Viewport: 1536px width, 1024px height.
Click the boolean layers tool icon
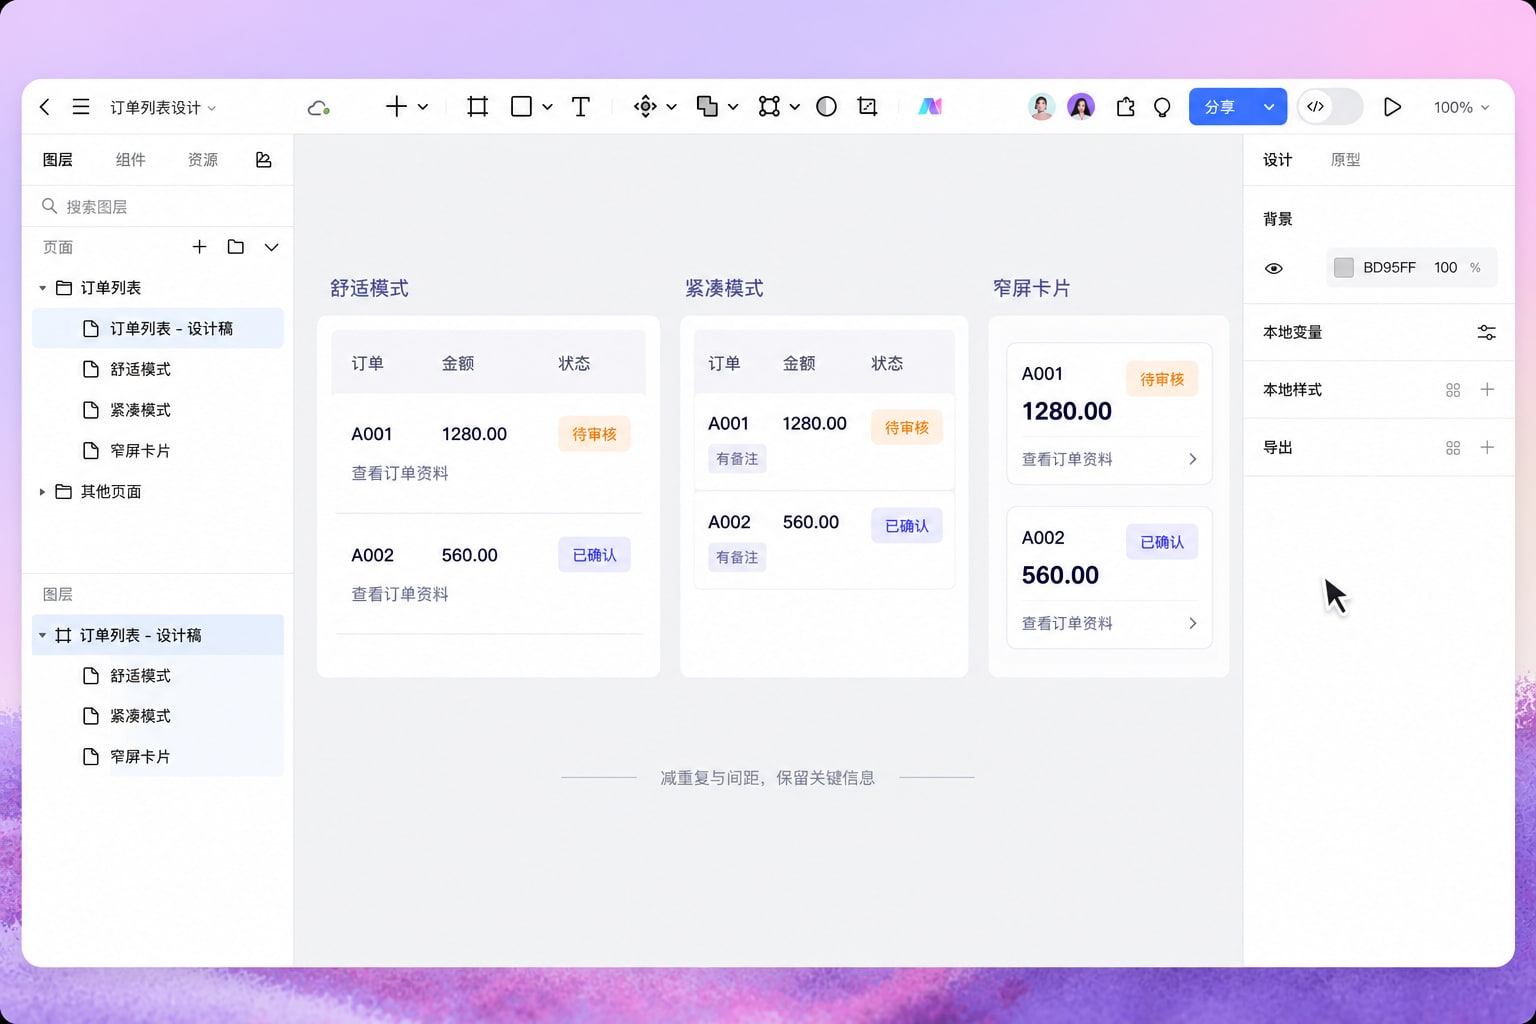point(707,107)
